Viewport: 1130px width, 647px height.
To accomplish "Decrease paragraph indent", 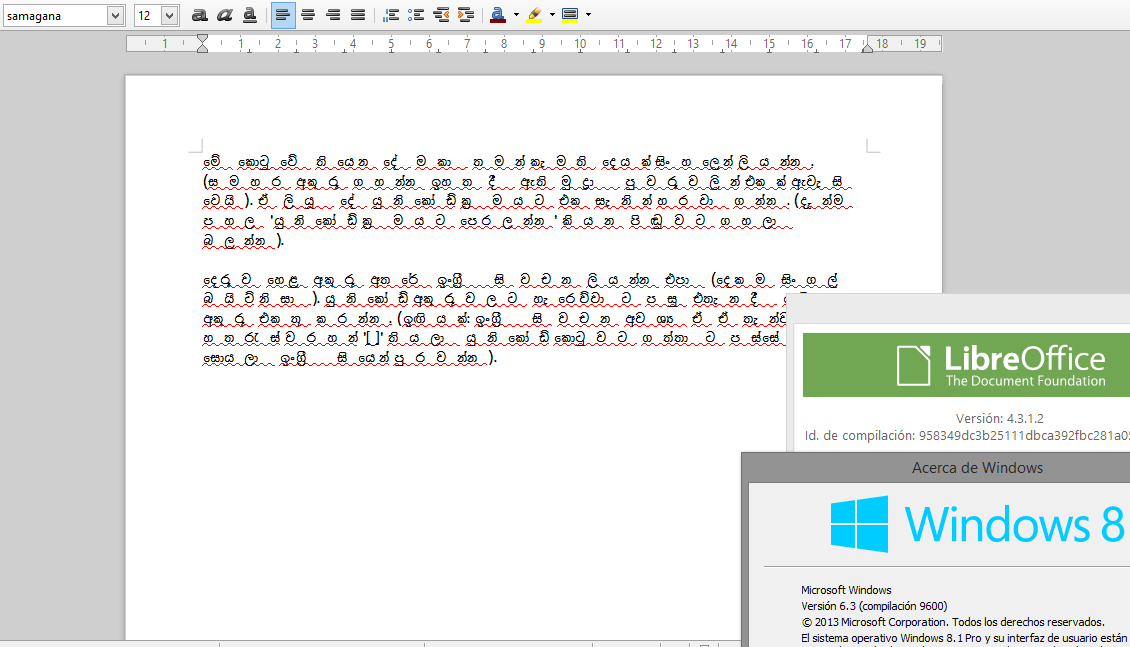I will (441, 15).
